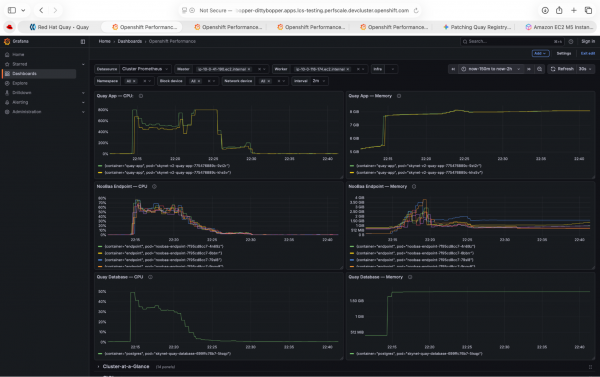600x377 pixels.
Task: Show the Safari tab overview
Action: 588,10
